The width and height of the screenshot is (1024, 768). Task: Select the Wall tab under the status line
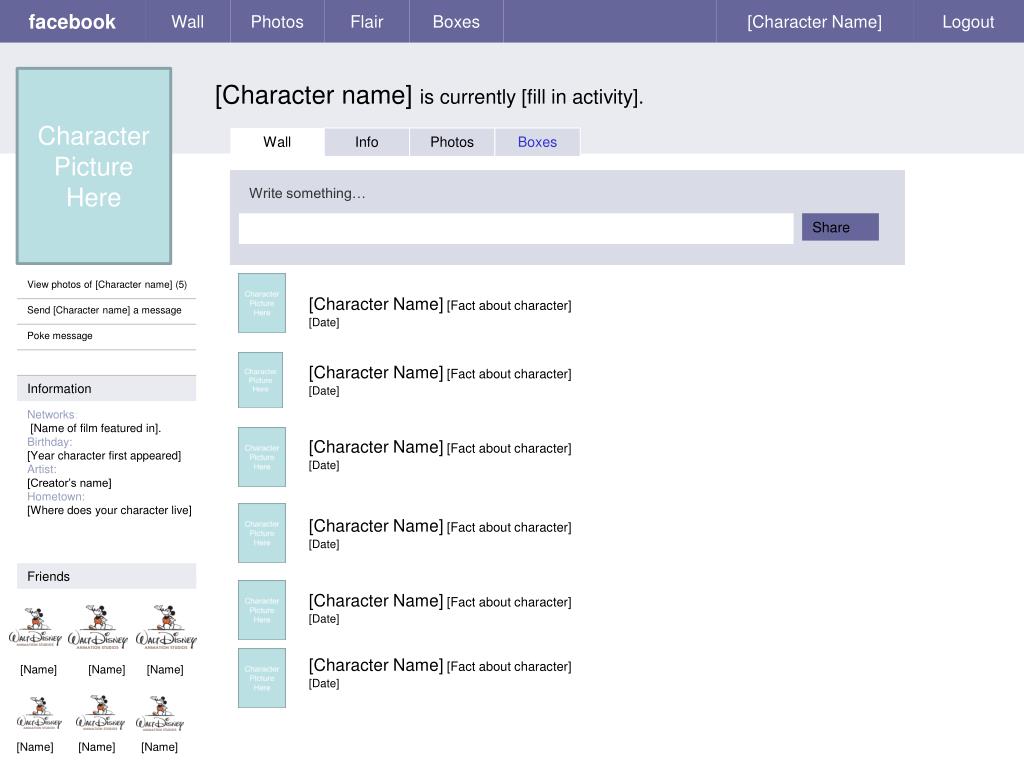[x=277, y=142]
